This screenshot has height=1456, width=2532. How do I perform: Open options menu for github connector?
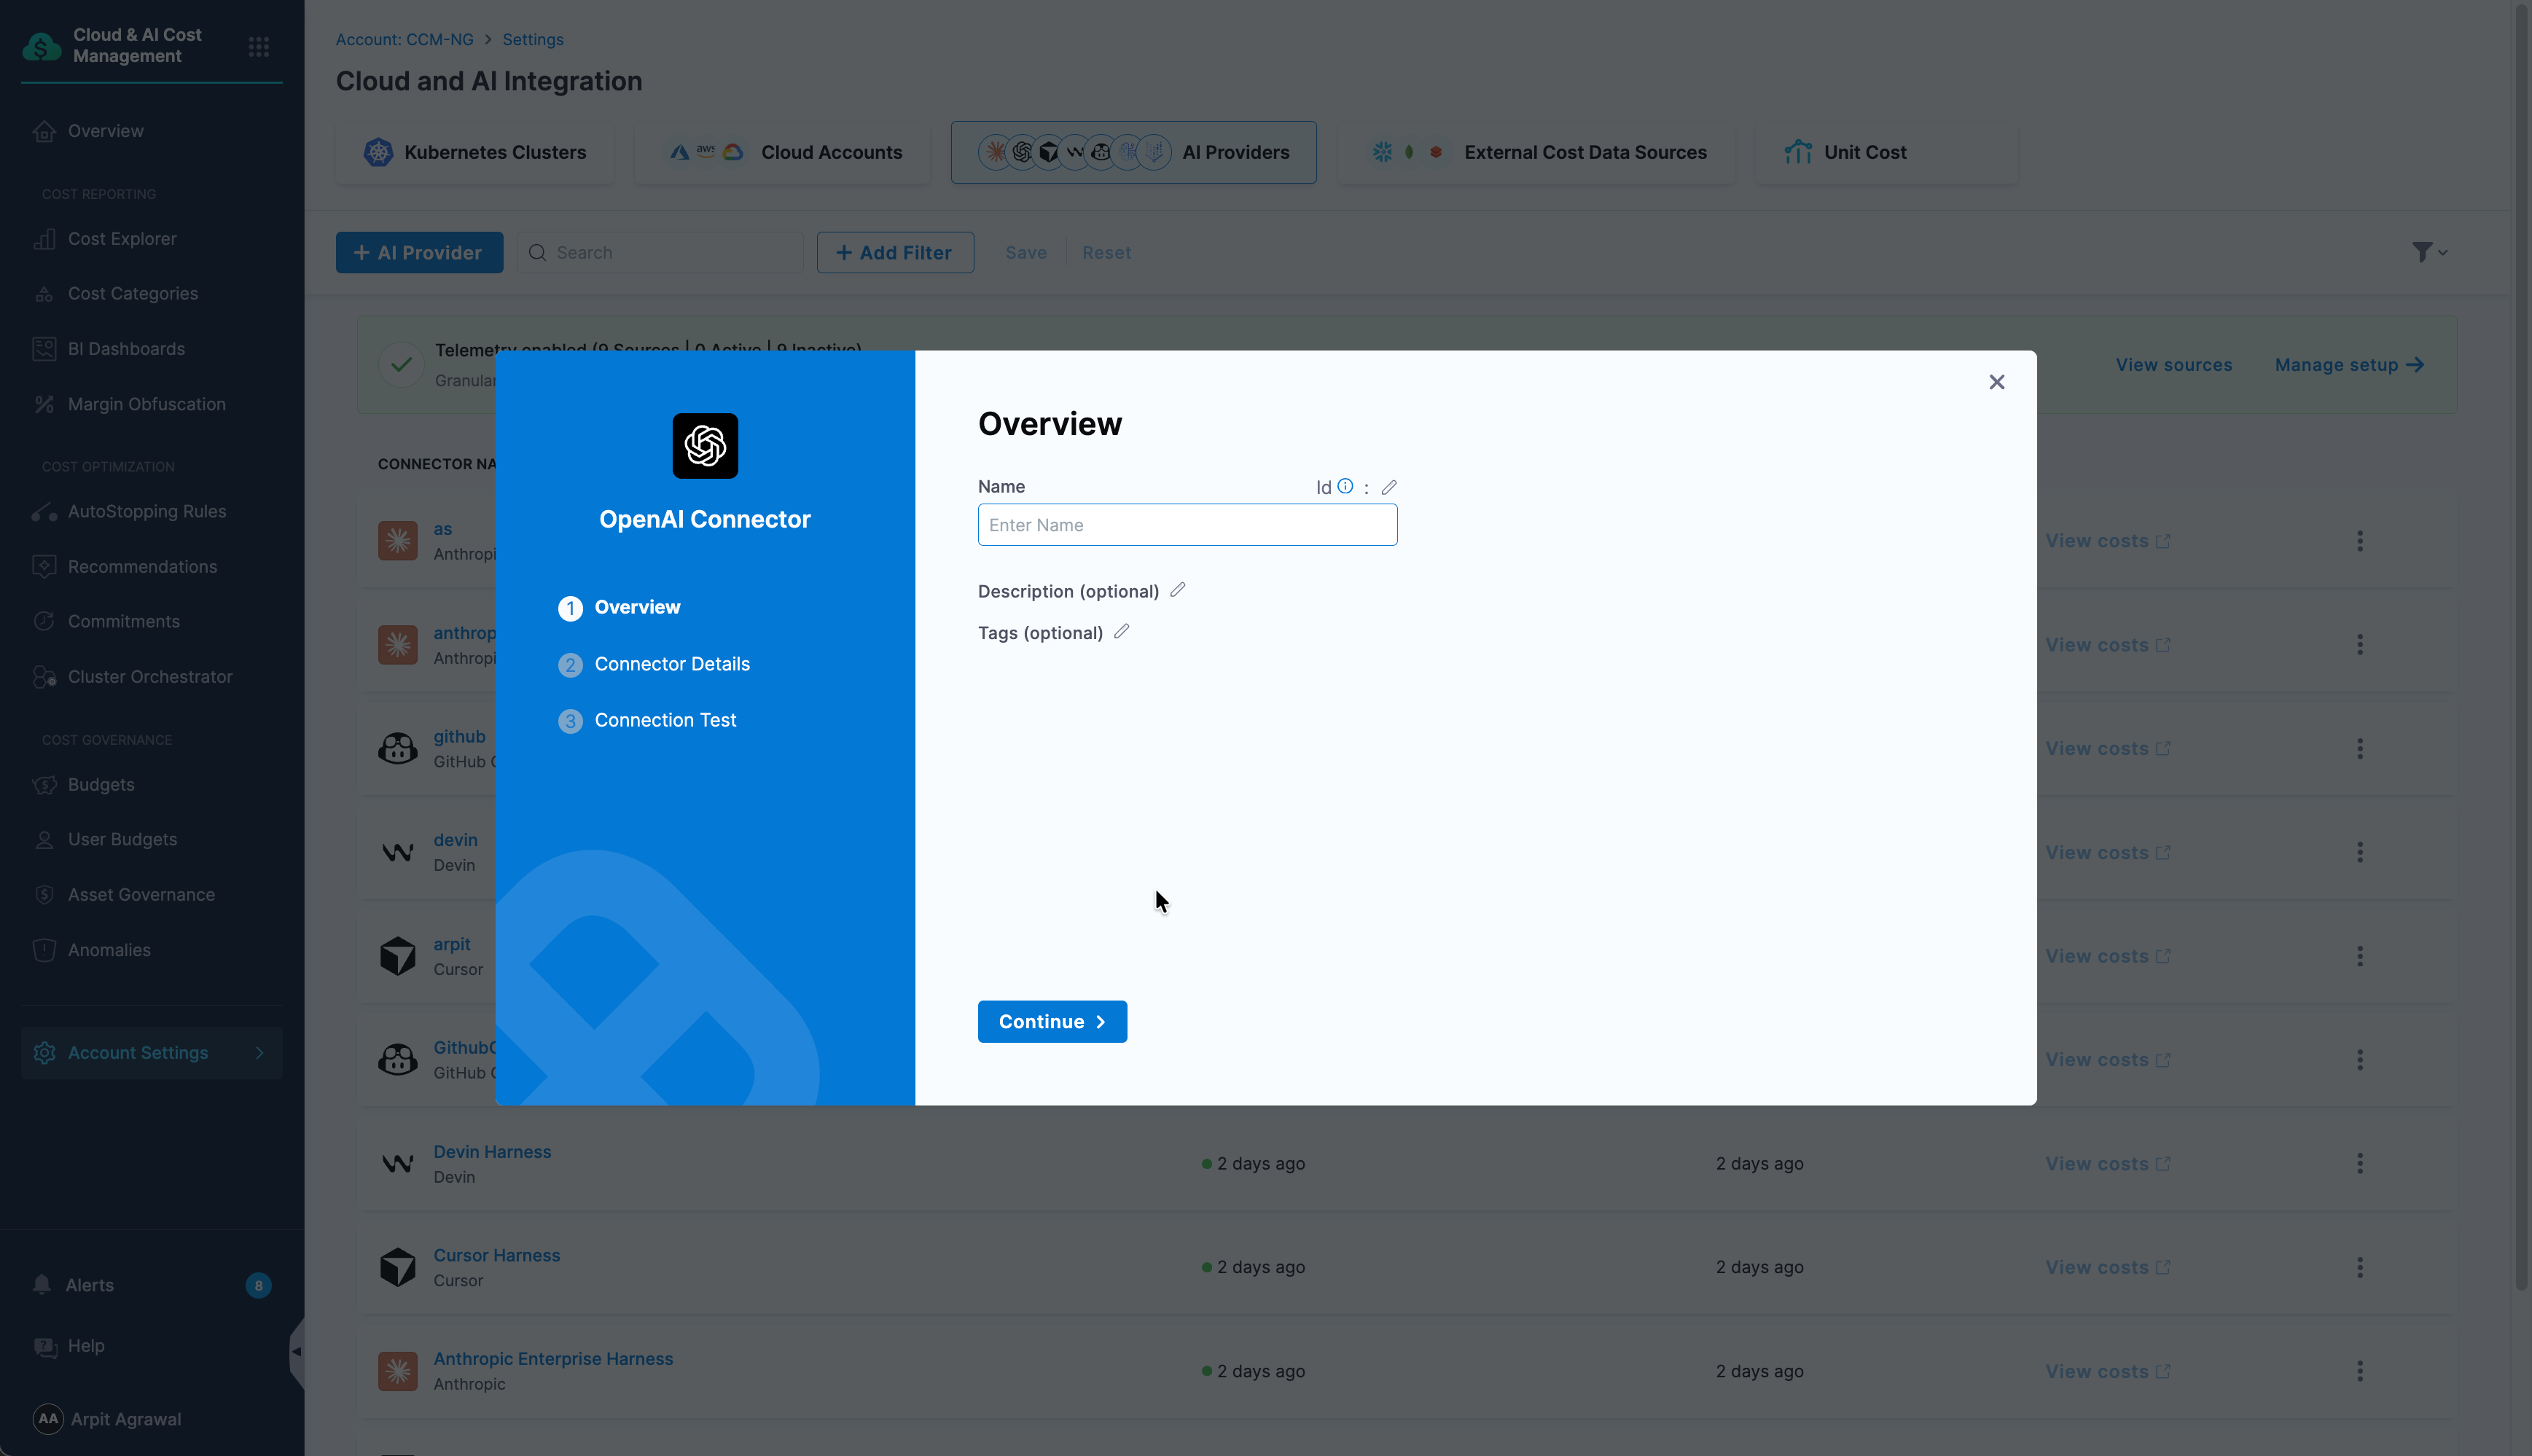coord(2359,749)
